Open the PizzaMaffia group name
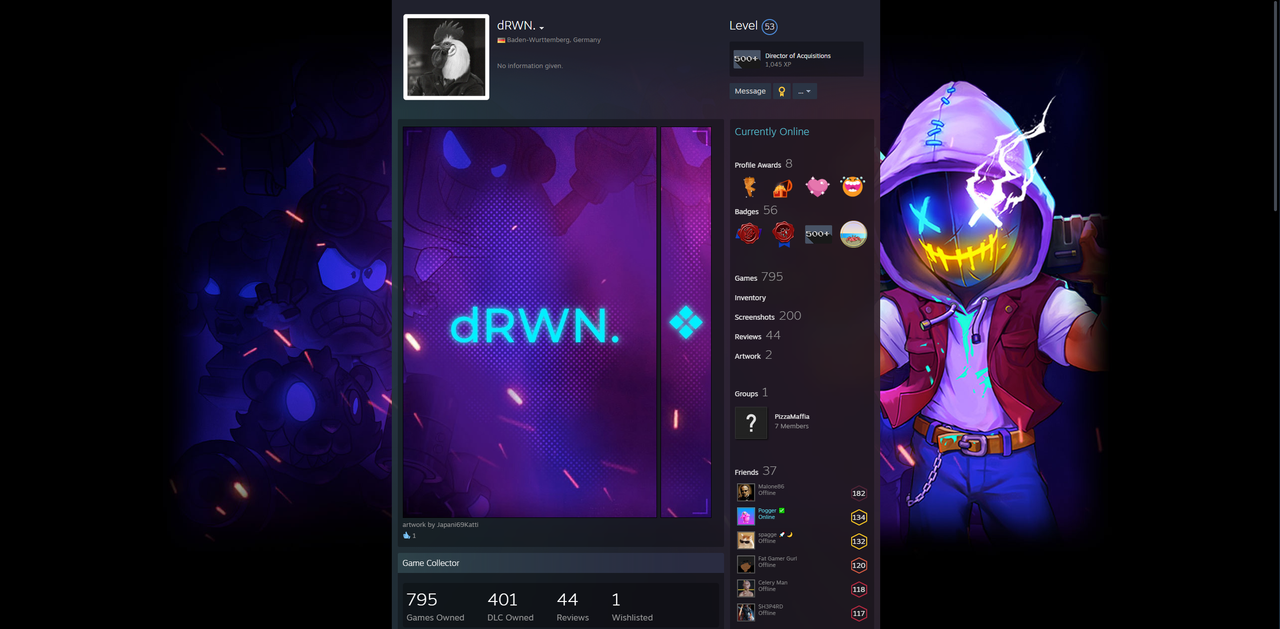The width and height of the screenshot is (1280, 629). 792,416
